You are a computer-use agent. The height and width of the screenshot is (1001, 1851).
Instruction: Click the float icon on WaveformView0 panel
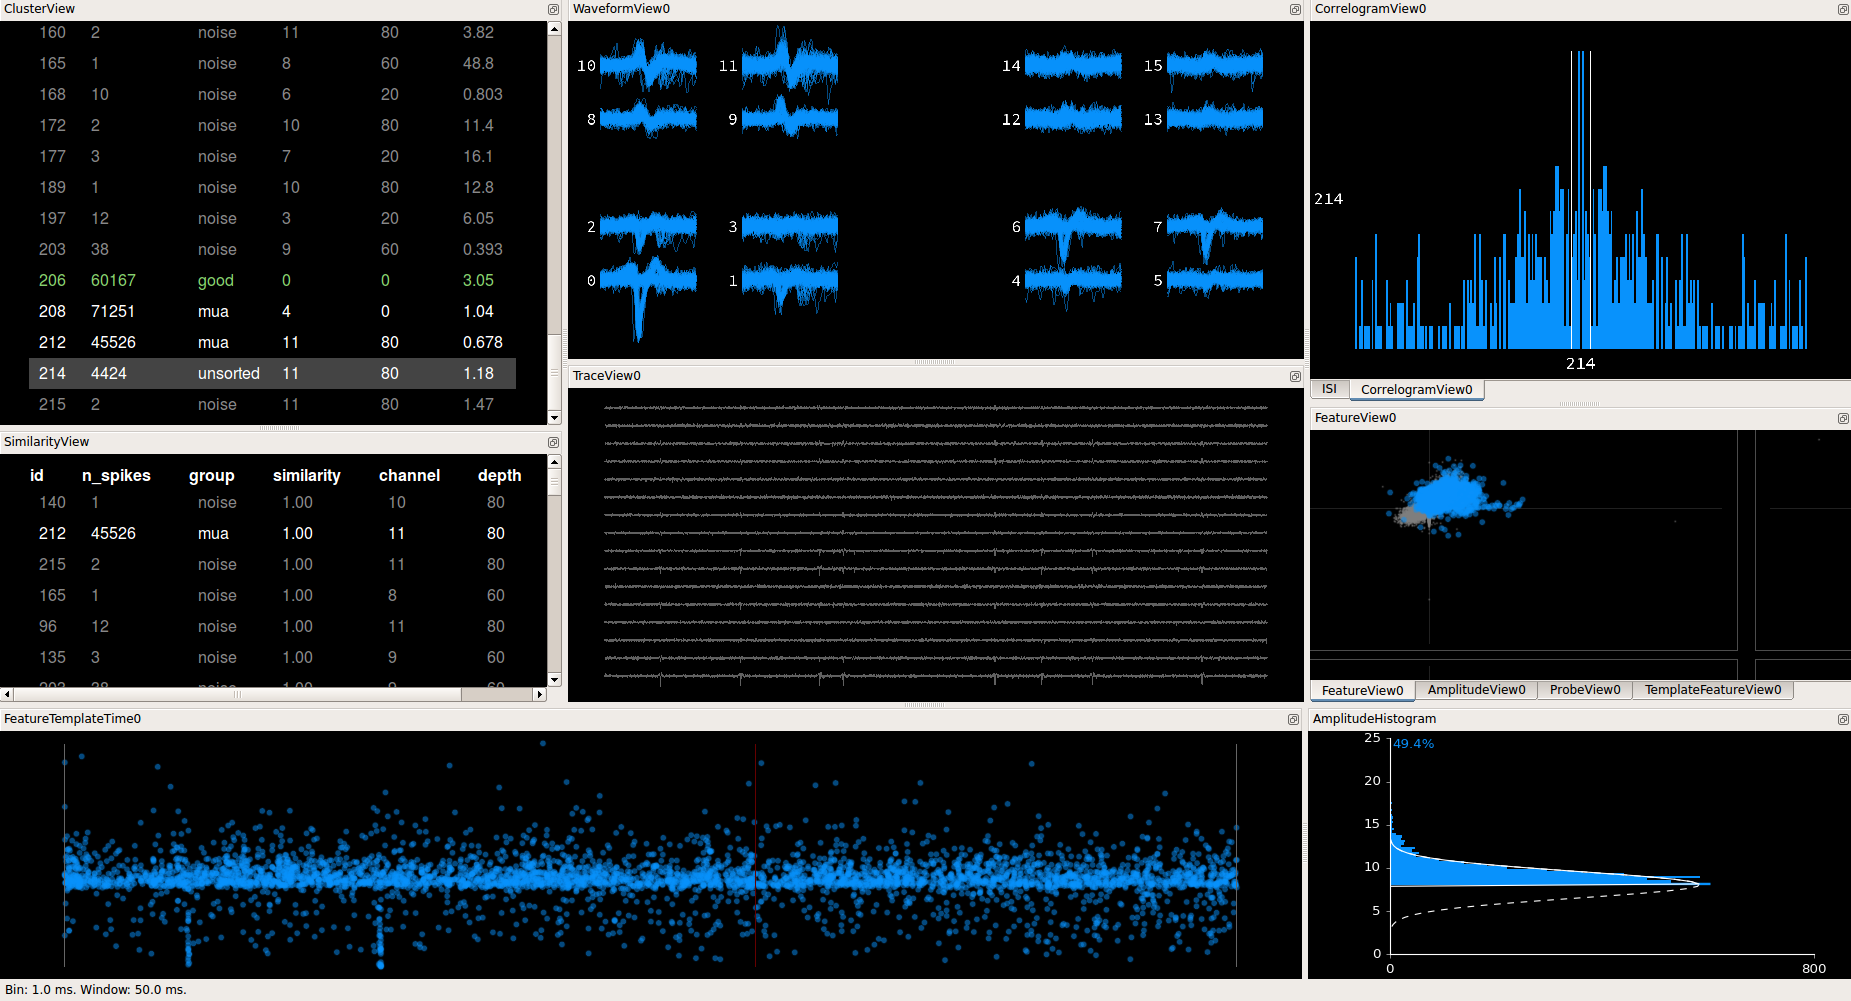1293,9
